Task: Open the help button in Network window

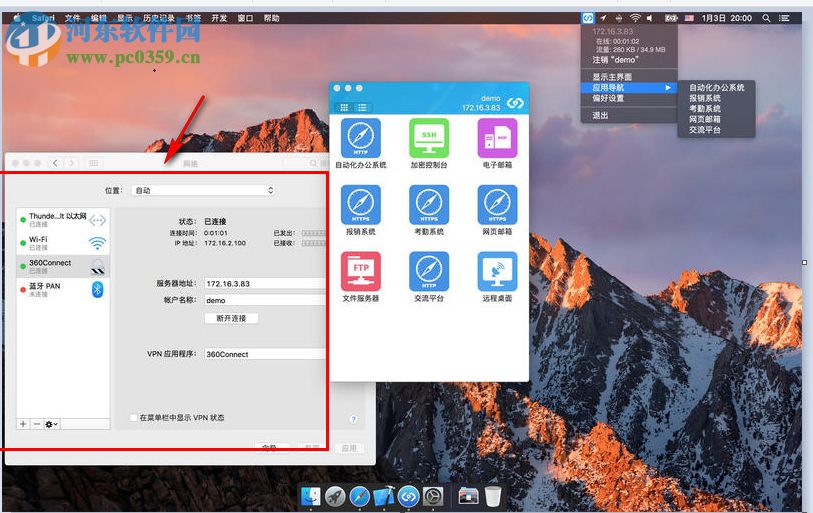Action: coord(354,419)
